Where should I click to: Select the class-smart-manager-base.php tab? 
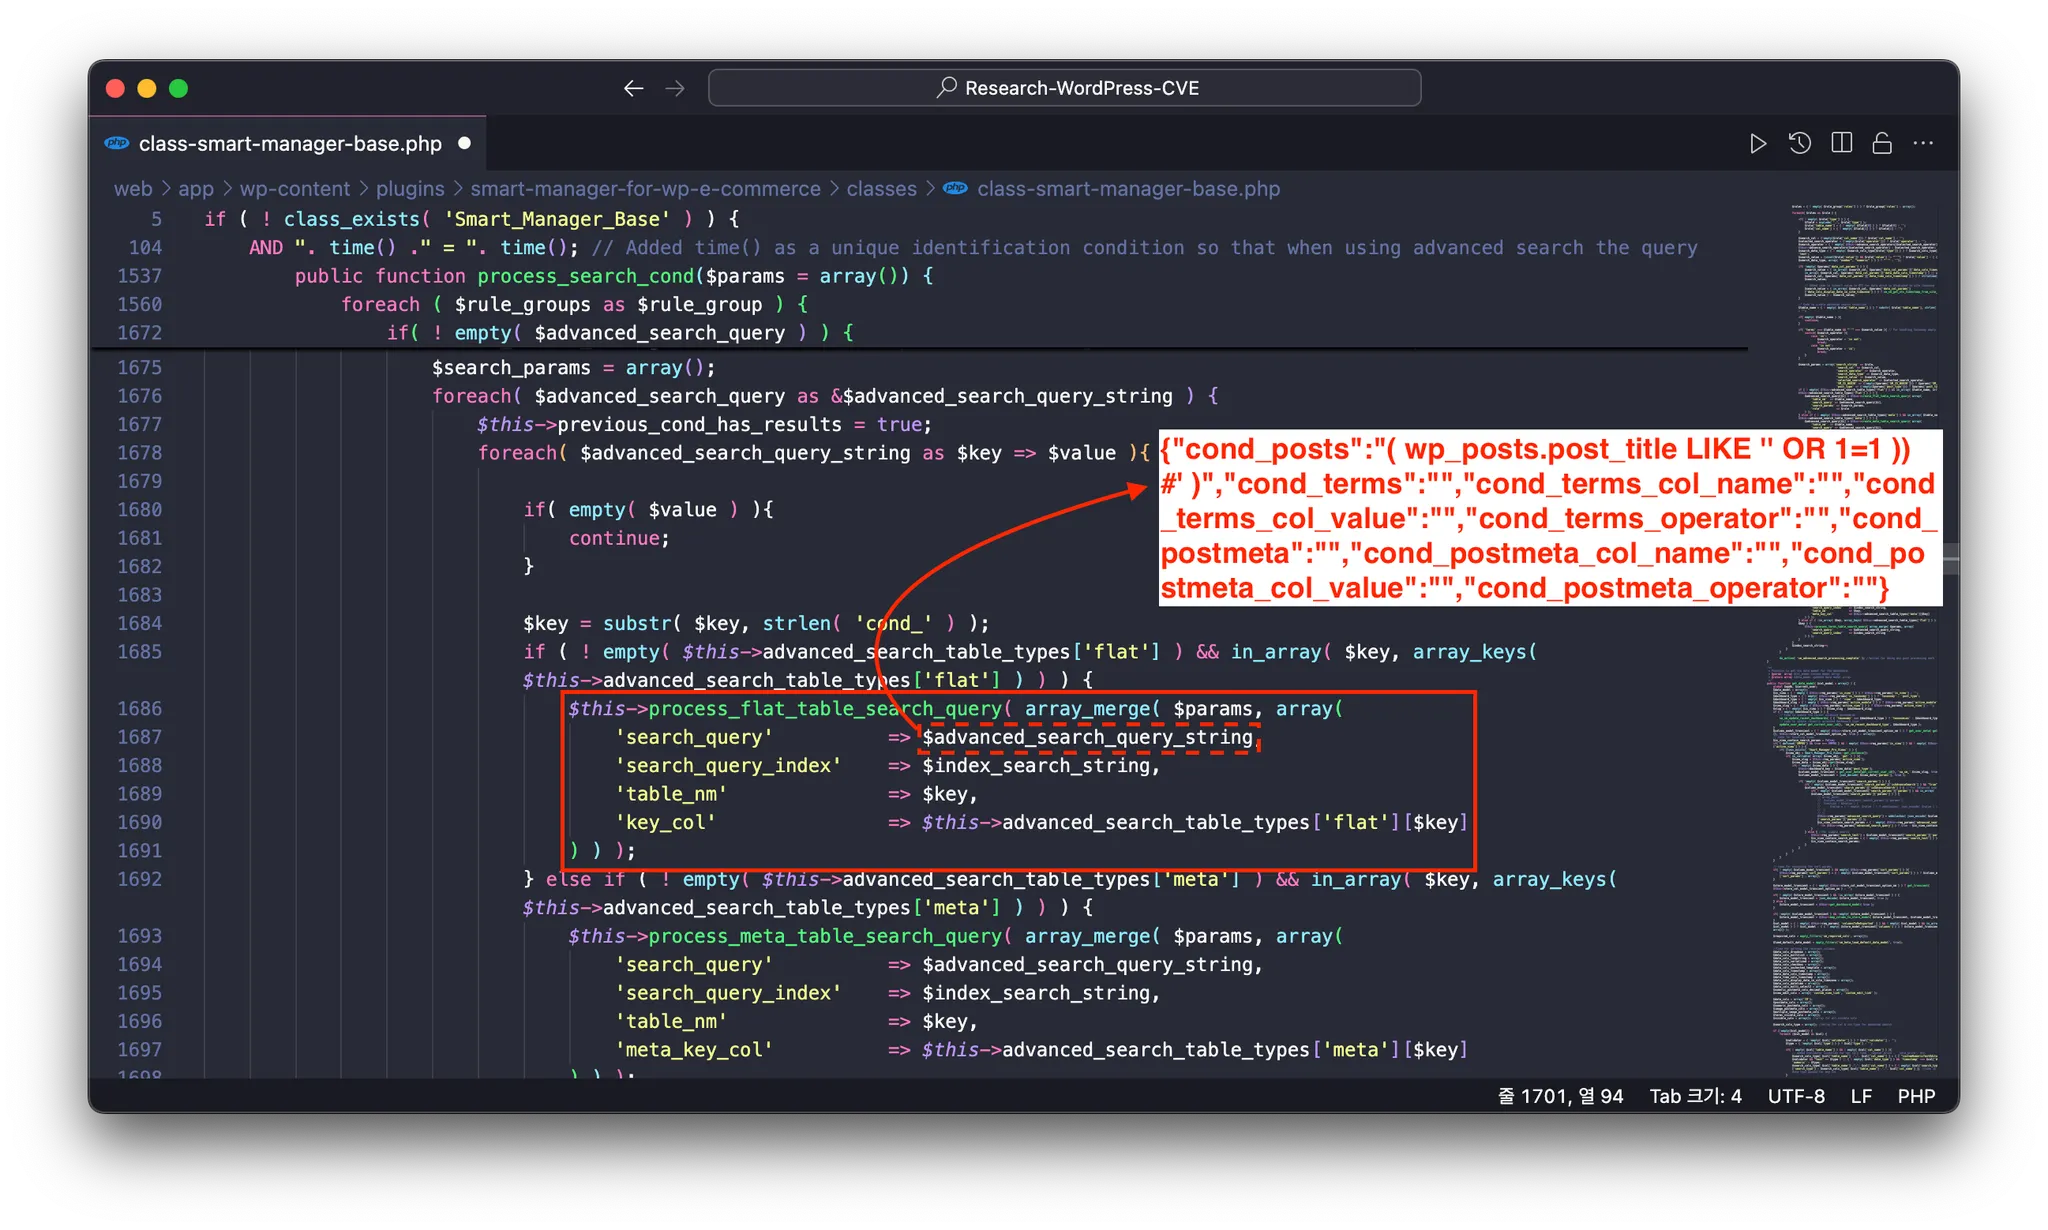click(x=289, y=144)
